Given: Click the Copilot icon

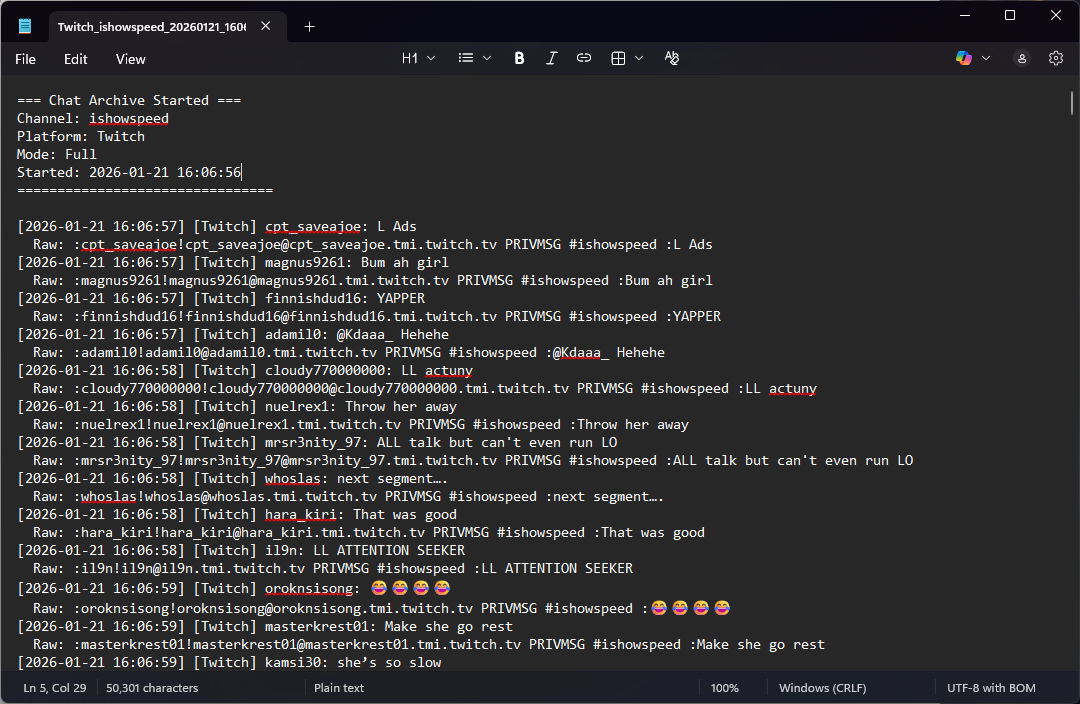Looking at the screenshot, I should 963,59.
